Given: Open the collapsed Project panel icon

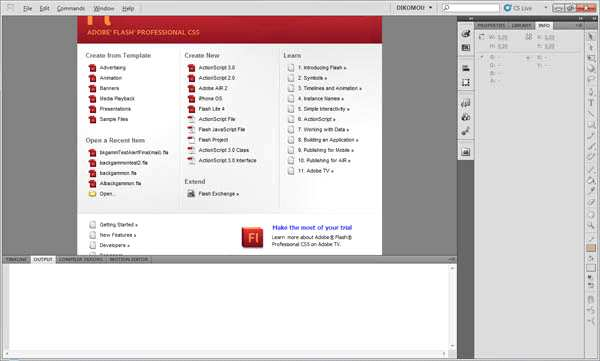Looking at the screenshot, I should 466,152.
